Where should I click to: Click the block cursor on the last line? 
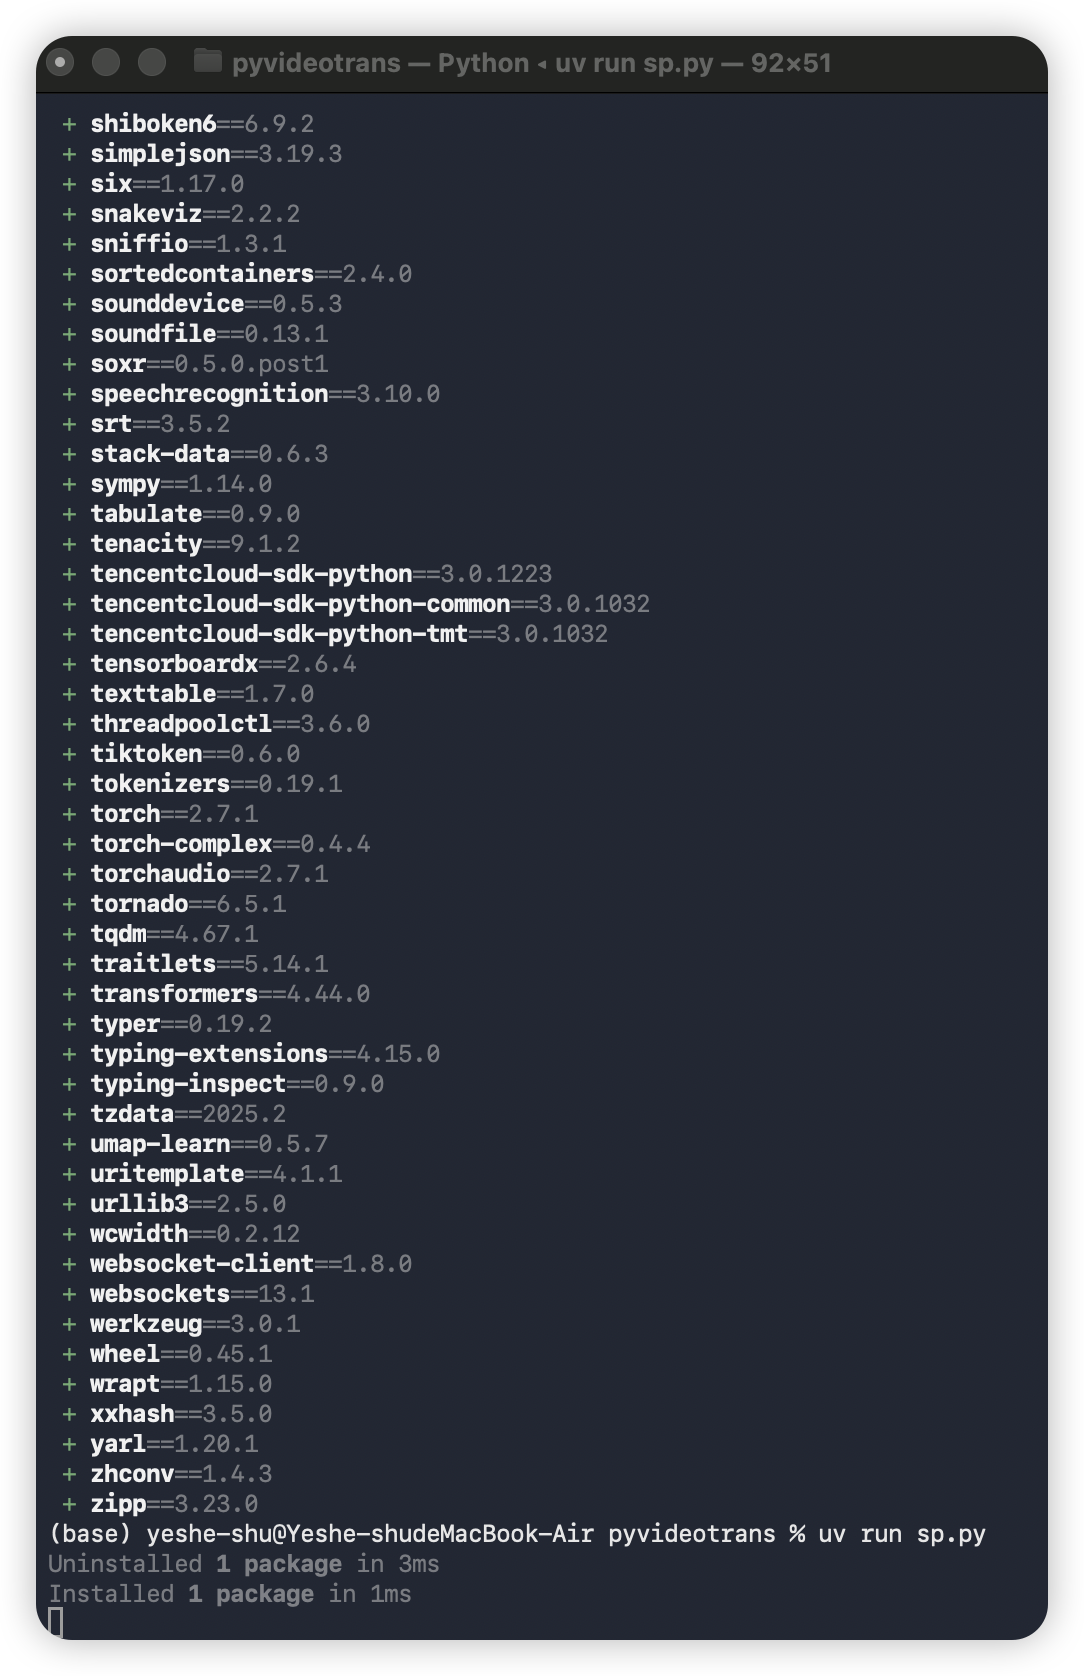coord(56,1622)
